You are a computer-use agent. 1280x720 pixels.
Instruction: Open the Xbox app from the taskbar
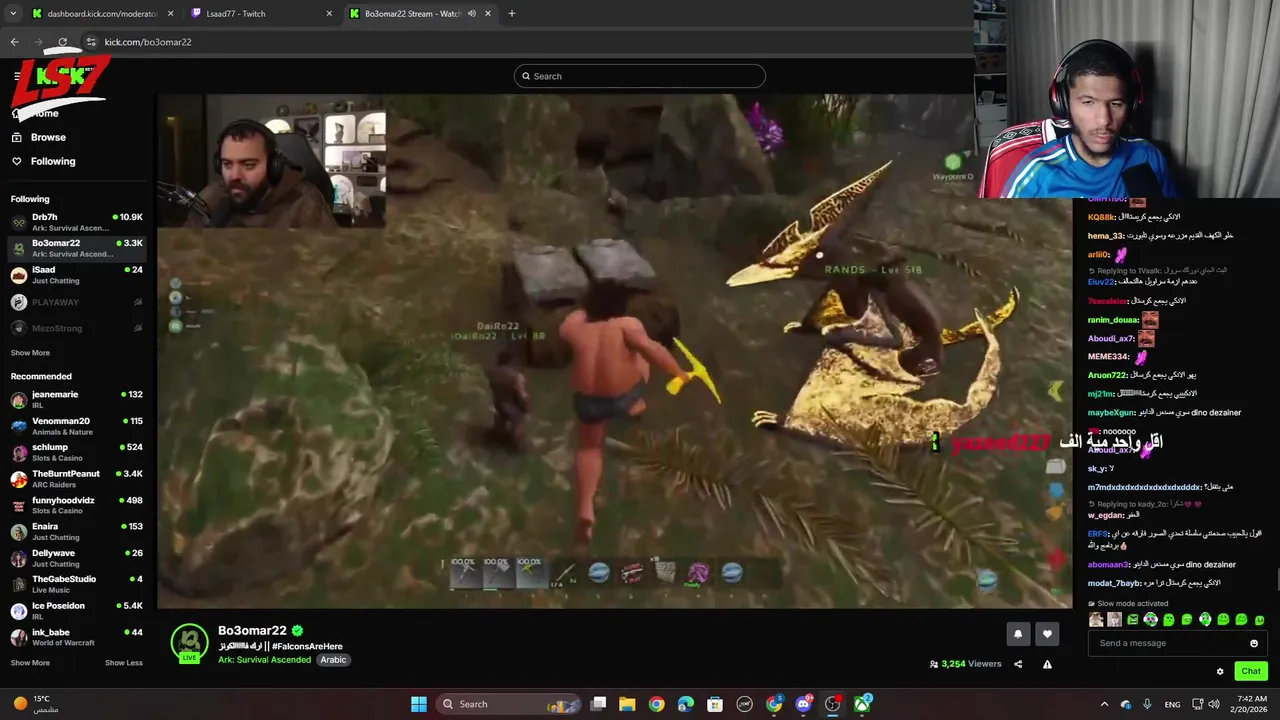pyautogui.click(x=862, y=704)
